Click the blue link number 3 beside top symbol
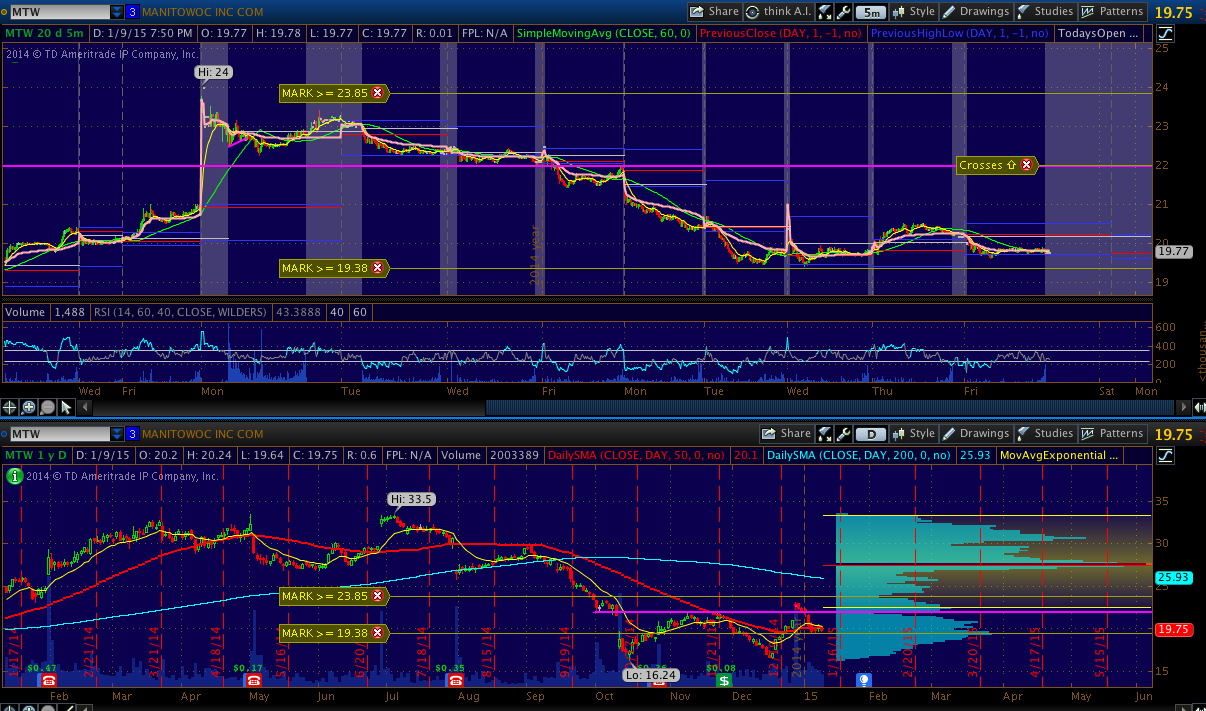Image resolution: width=1206 pixels, height=711 pixels. 132,12
